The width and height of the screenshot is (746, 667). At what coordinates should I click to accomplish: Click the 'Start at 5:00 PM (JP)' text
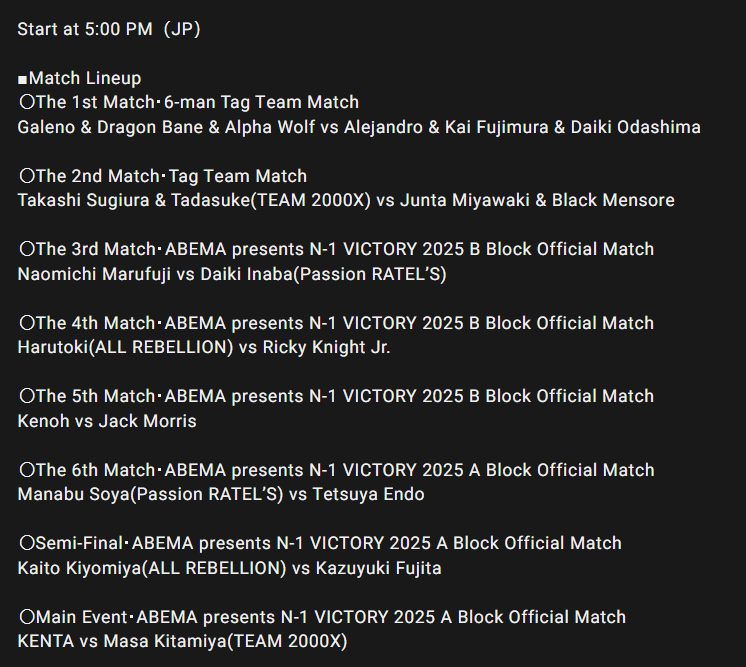[x=109, y=29]
